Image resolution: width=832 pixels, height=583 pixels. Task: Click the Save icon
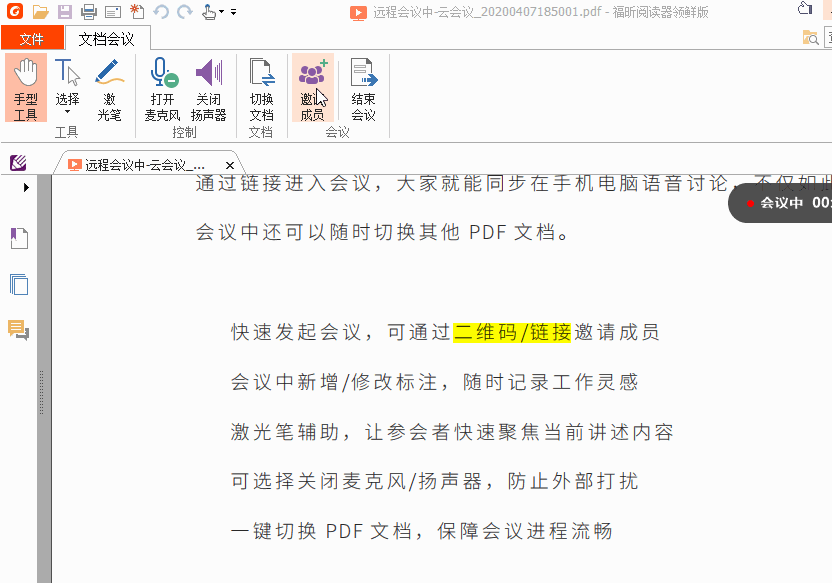pyautogui.click(x=64, y=11)
